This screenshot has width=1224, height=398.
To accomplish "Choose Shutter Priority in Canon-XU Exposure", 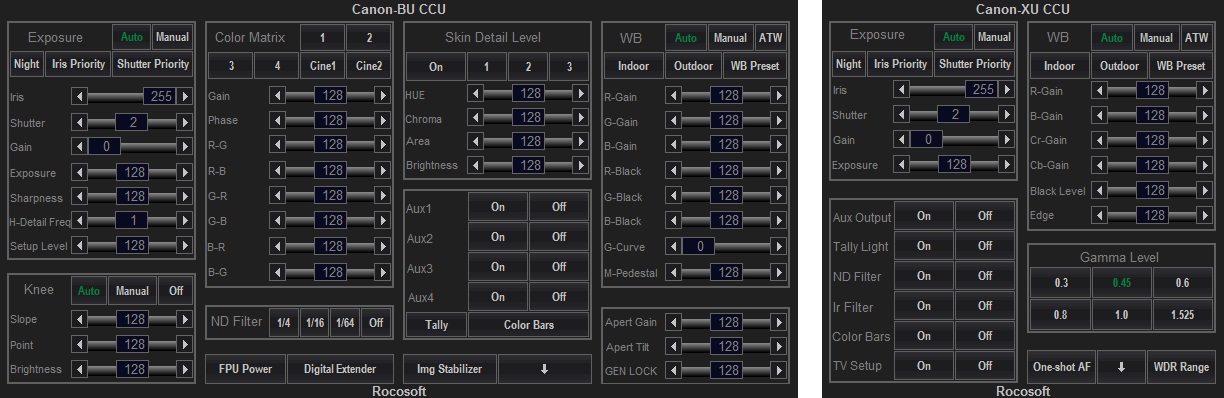I will 974,64.
